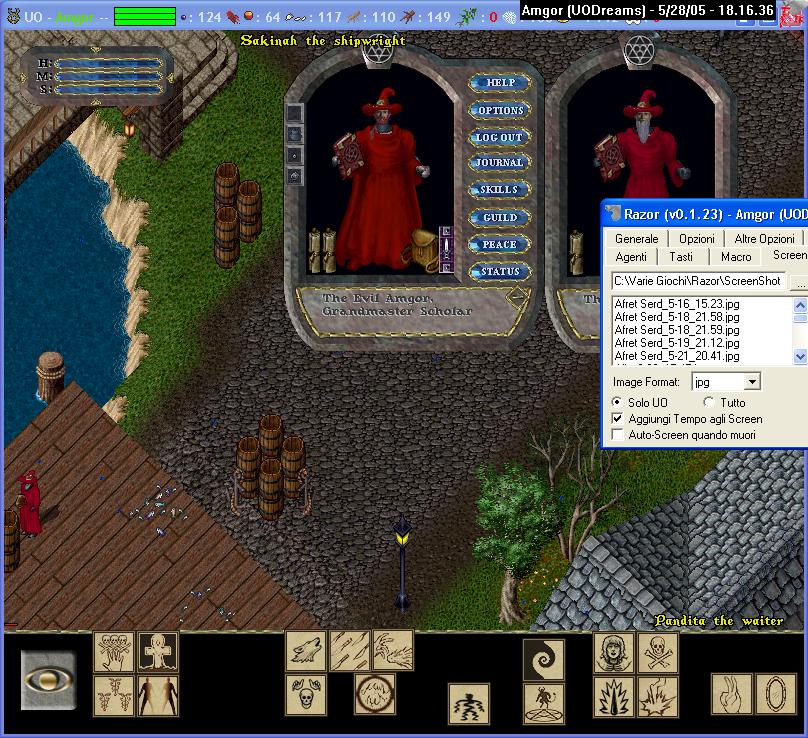Viewport: 808px width, 738px height.
Task: Cast the skull and crossbones poison icon
Action: pyautogui.click(x=658, y=653)
